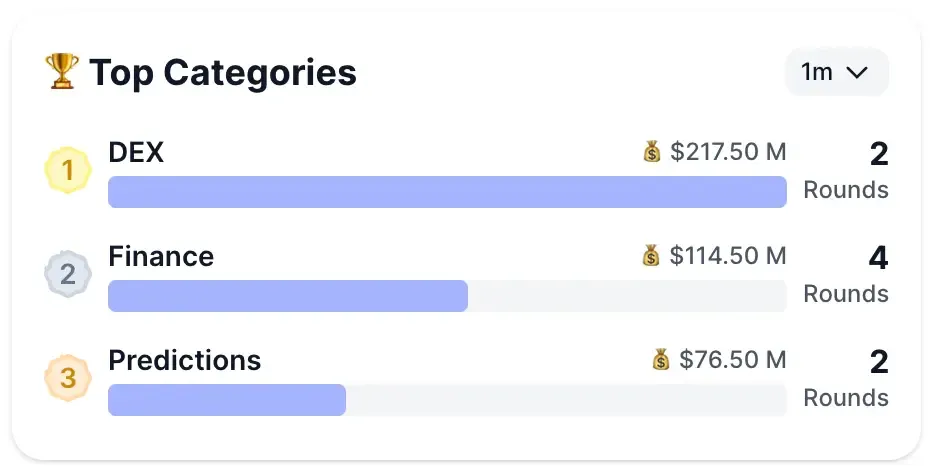Click the $217.50 M funding amount
Image resolution: width=932 pixels, height=470 pixels.
coord(728,152)
